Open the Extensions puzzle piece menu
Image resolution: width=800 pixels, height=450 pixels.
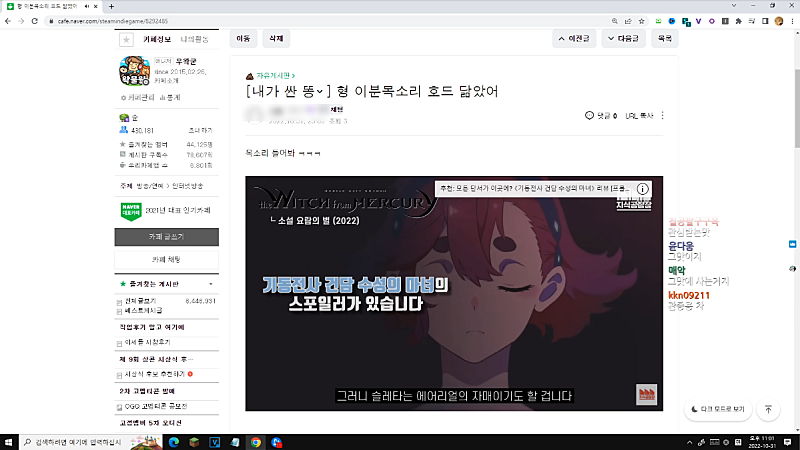tap(738, 21)
